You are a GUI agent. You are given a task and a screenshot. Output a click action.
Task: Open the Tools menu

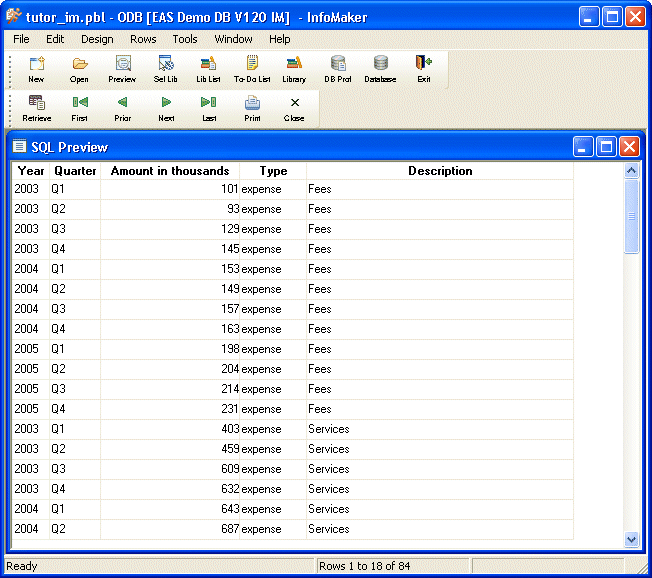click(x=185, y=39)
